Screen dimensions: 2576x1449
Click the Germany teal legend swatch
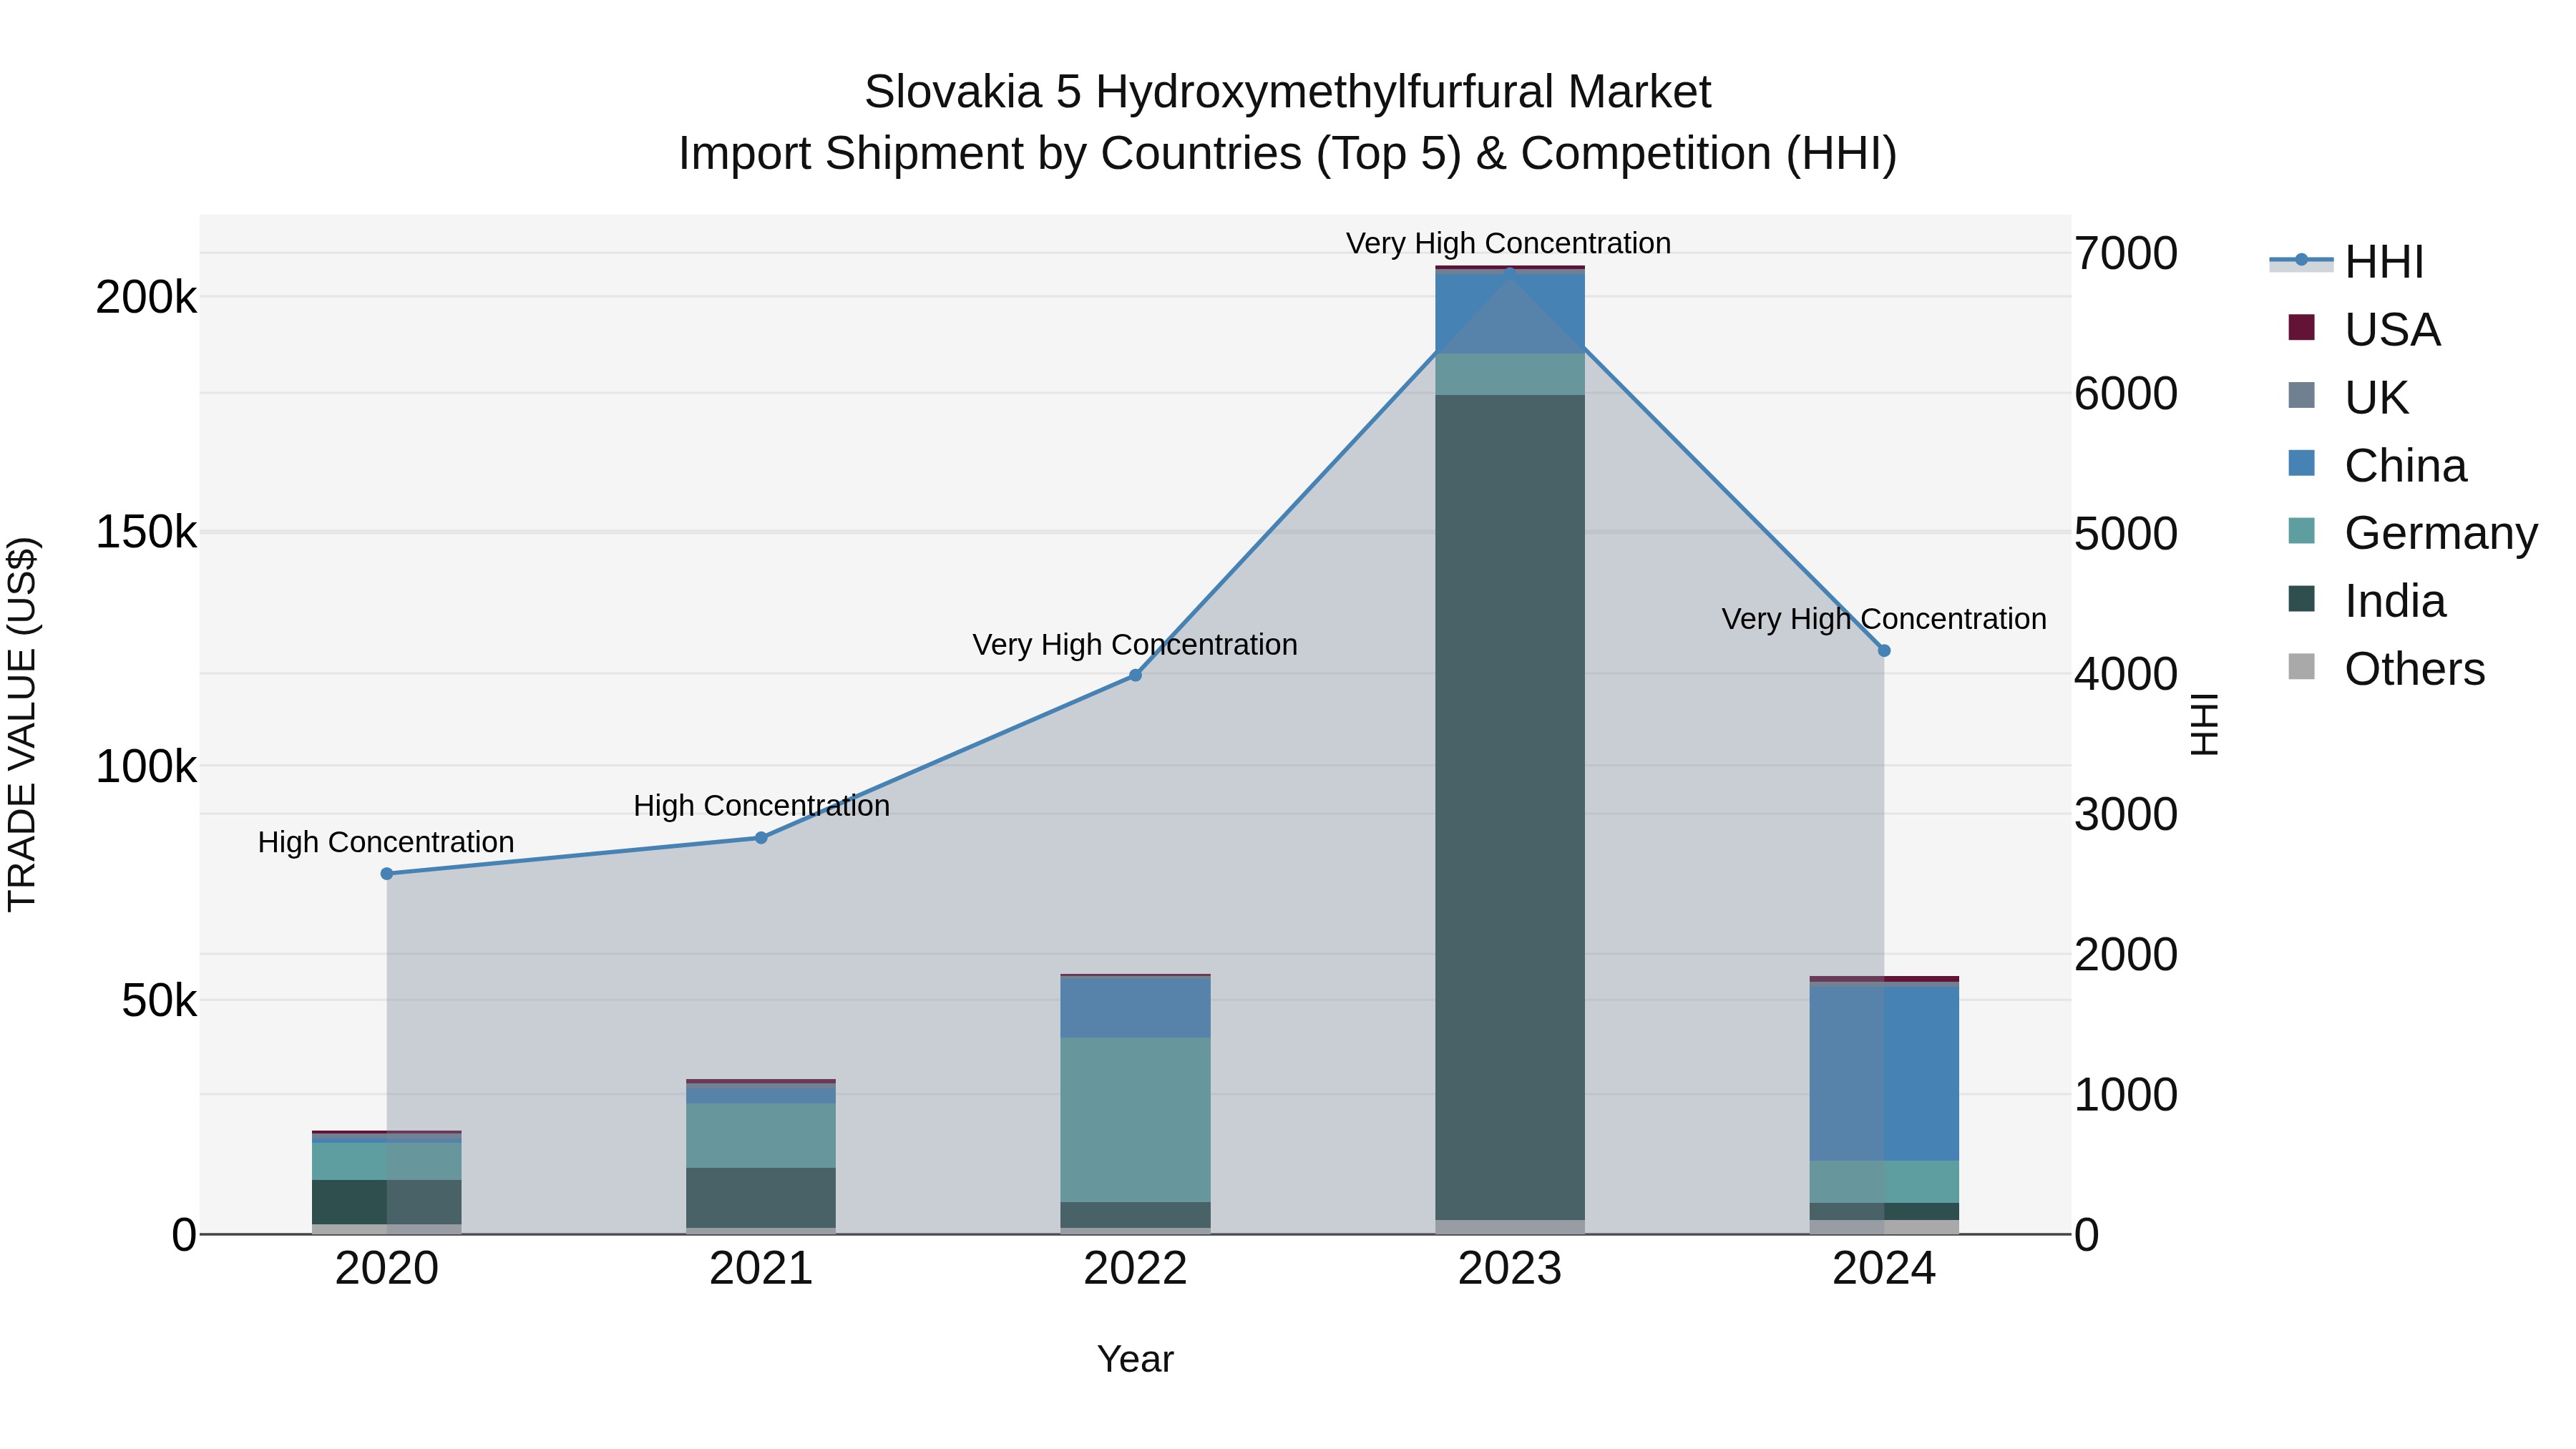pyautogui.click(x=2301, y=531)
